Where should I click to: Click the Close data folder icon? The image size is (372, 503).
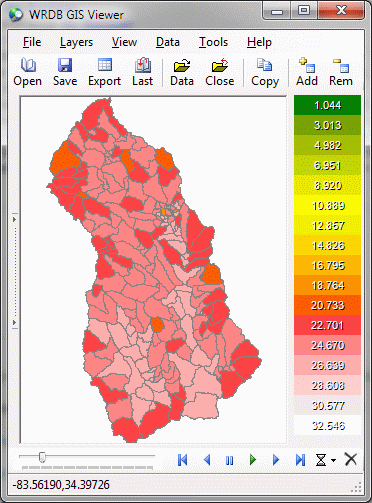220,65
